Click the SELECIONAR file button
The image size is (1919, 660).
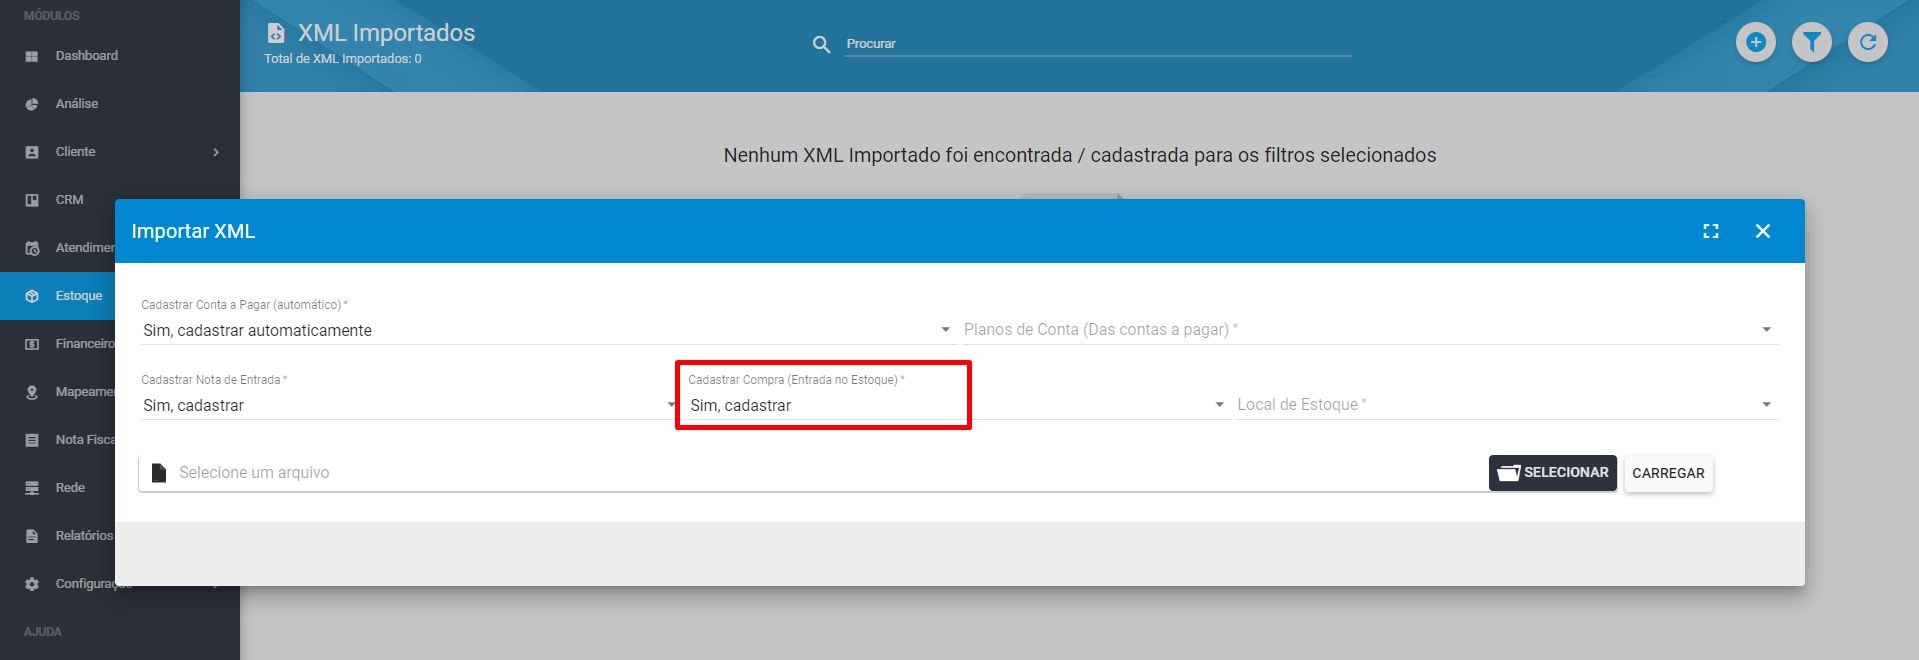click(x=1552, y=473)
